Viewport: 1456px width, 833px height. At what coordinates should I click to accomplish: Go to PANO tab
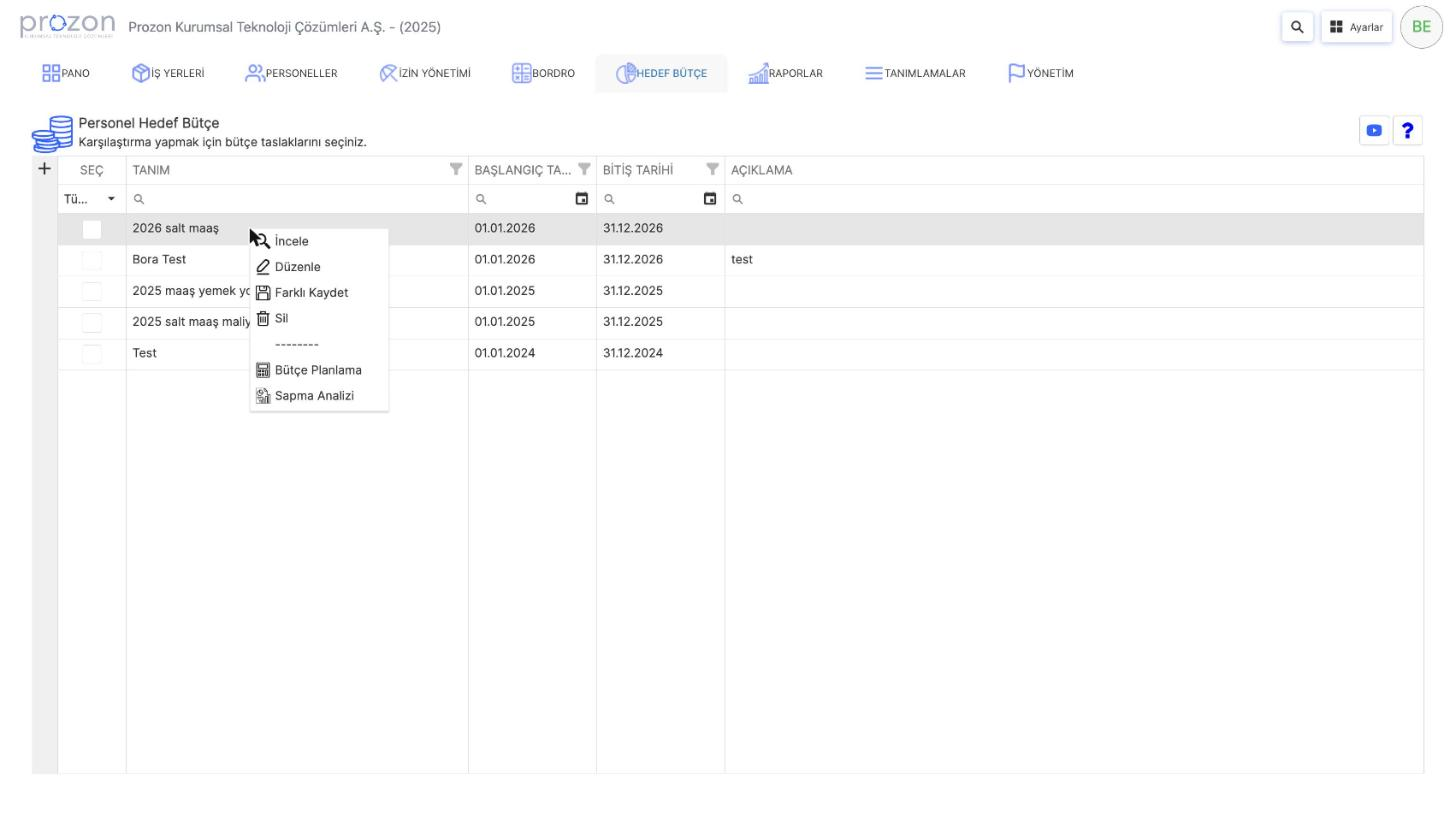point(66,73)
